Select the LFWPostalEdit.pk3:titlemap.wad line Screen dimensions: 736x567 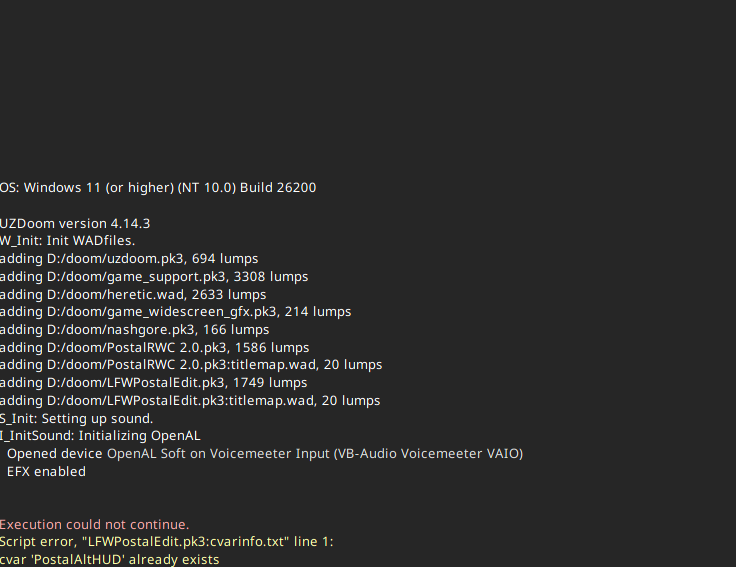click(190, 400)
